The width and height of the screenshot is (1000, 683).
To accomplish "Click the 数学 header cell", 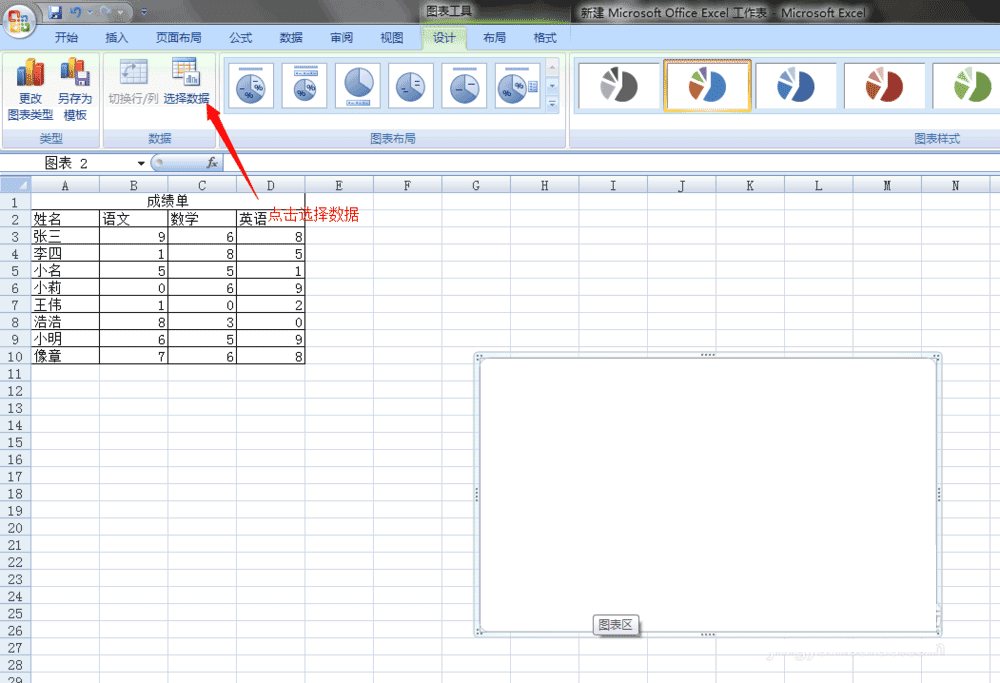I will coord(202,219).
